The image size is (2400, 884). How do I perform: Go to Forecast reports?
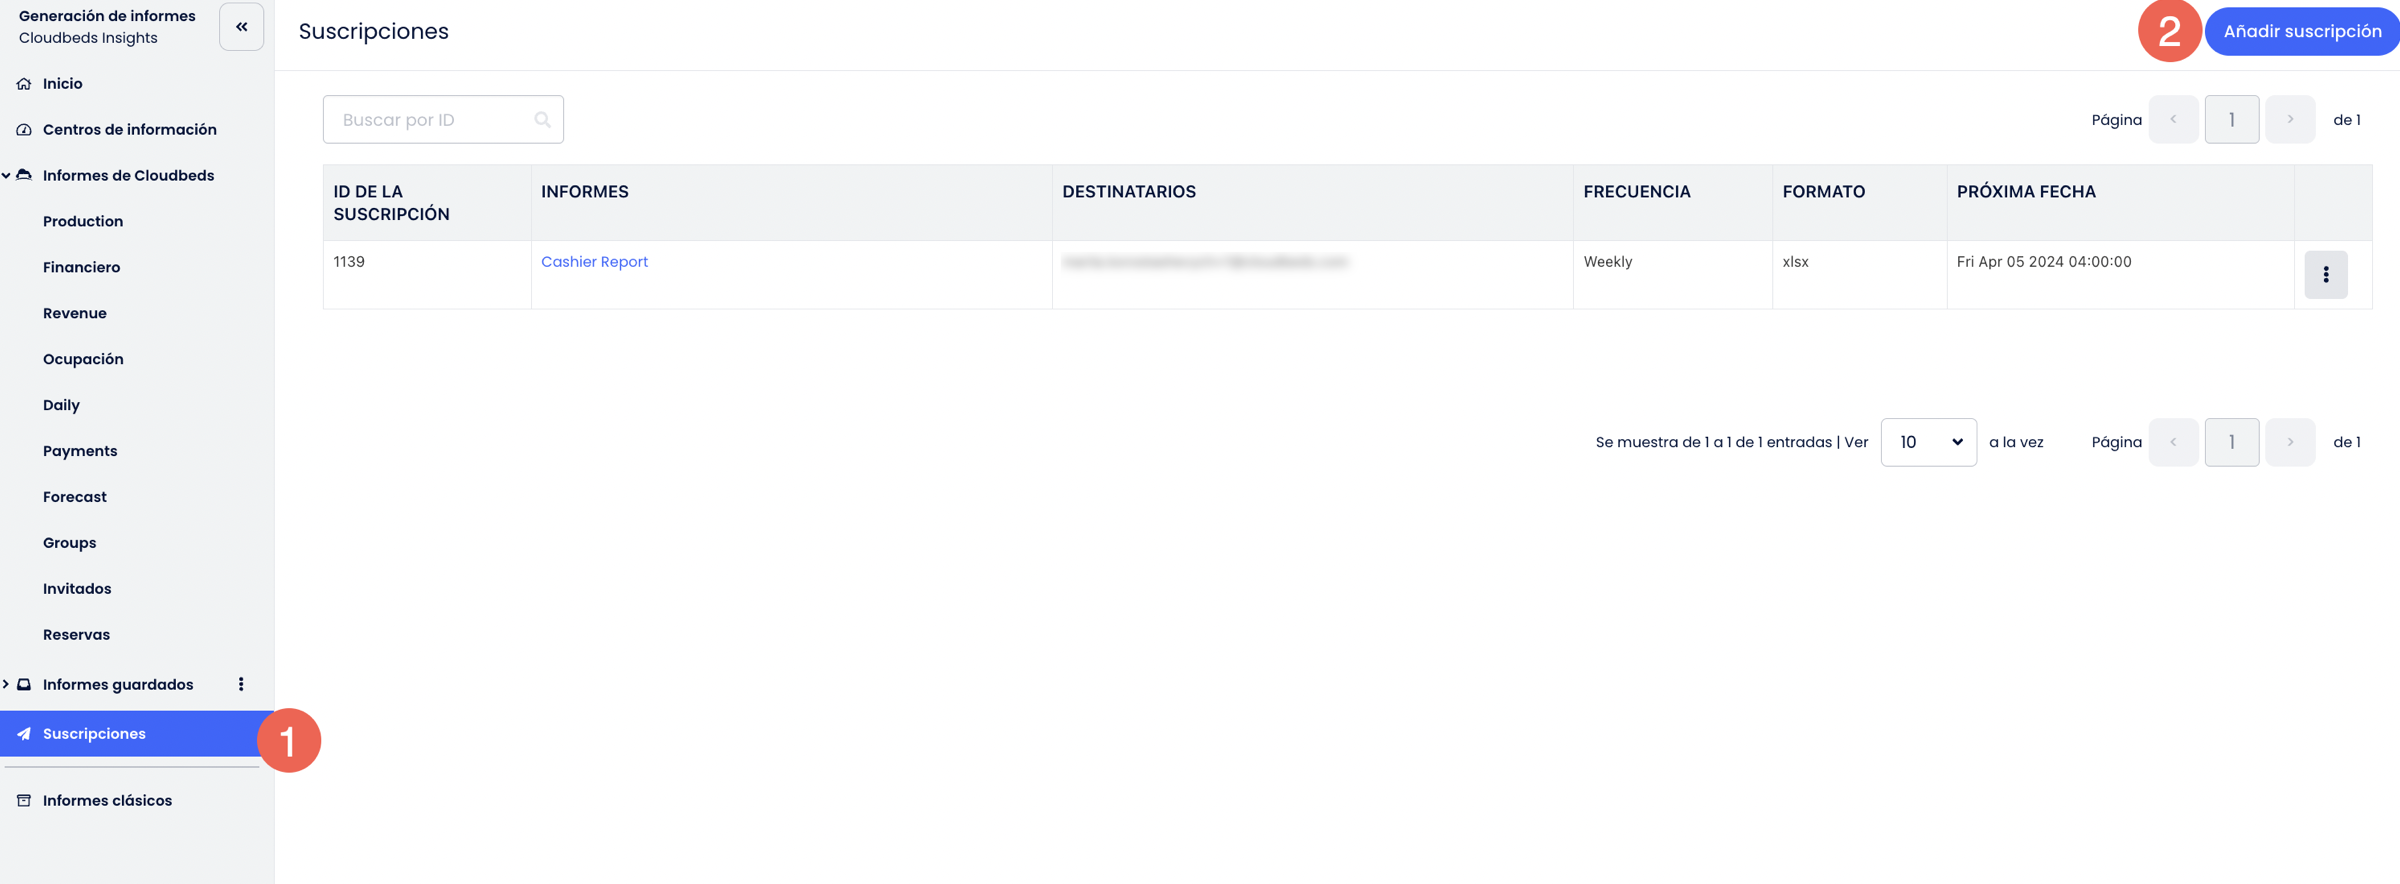[74, 497]
